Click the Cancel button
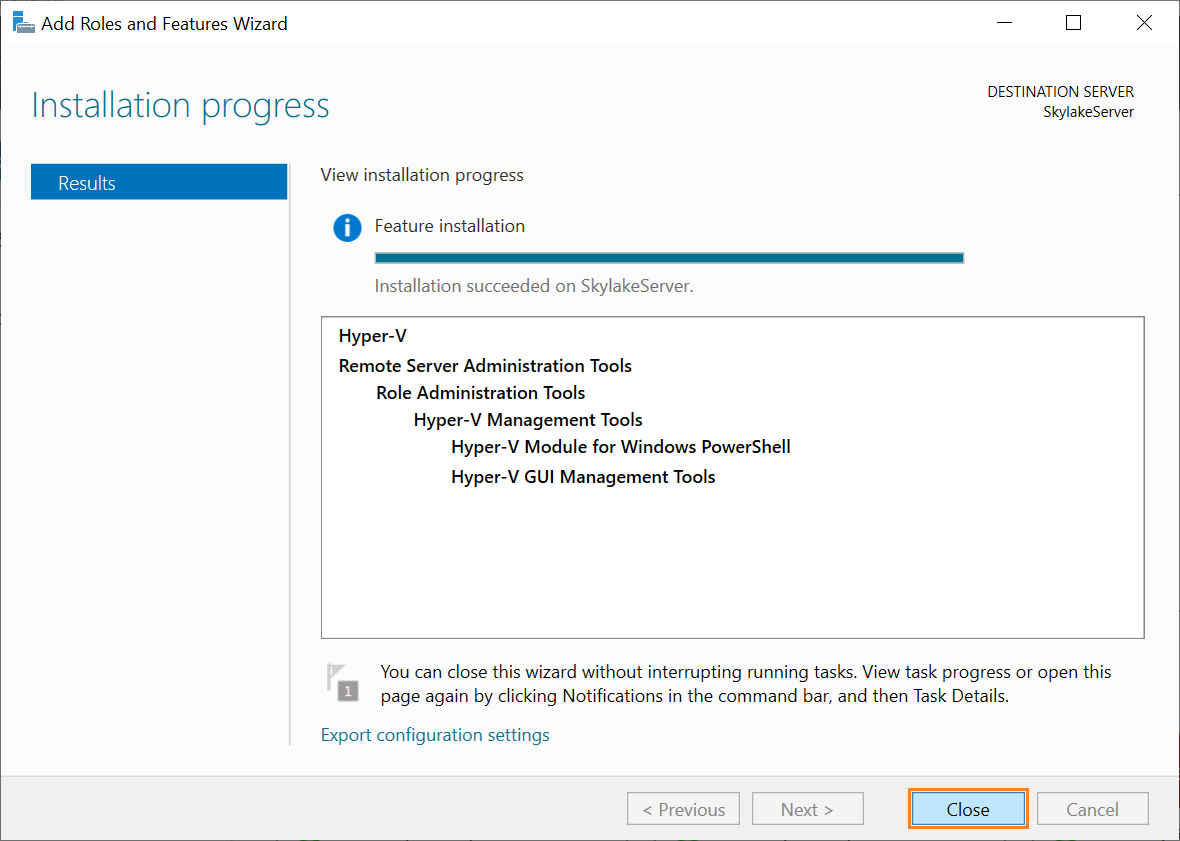The image size is (1180, 841). pyautogui.click(x=1092, y=809)
